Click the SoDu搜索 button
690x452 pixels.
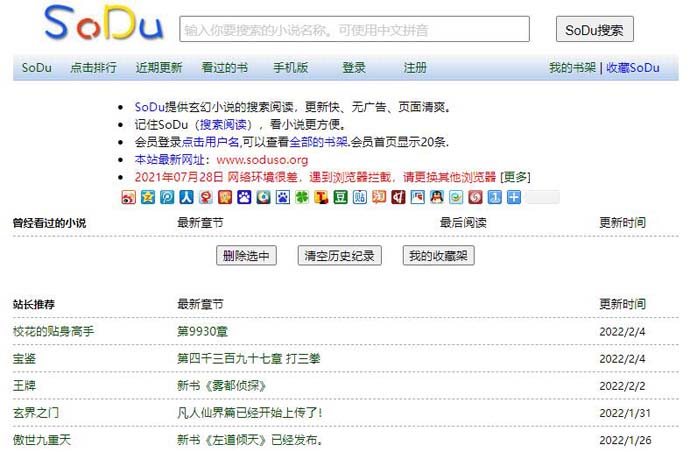tap(595, 29)
